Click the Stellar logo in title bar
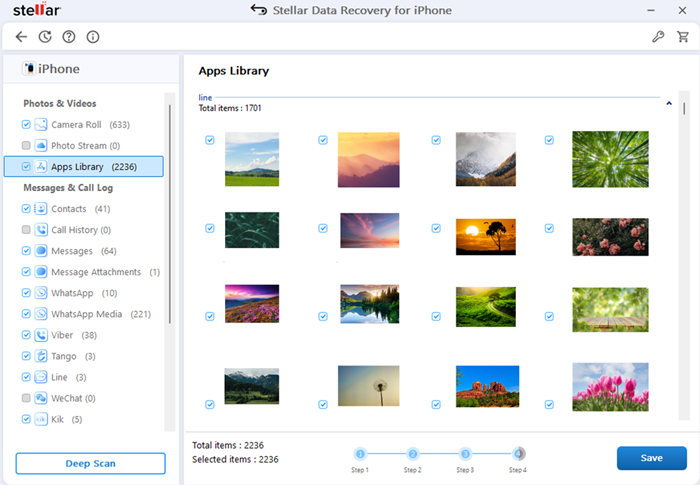Screen dimensions: 700x485 pyautogui.click(x=37, y=9)
